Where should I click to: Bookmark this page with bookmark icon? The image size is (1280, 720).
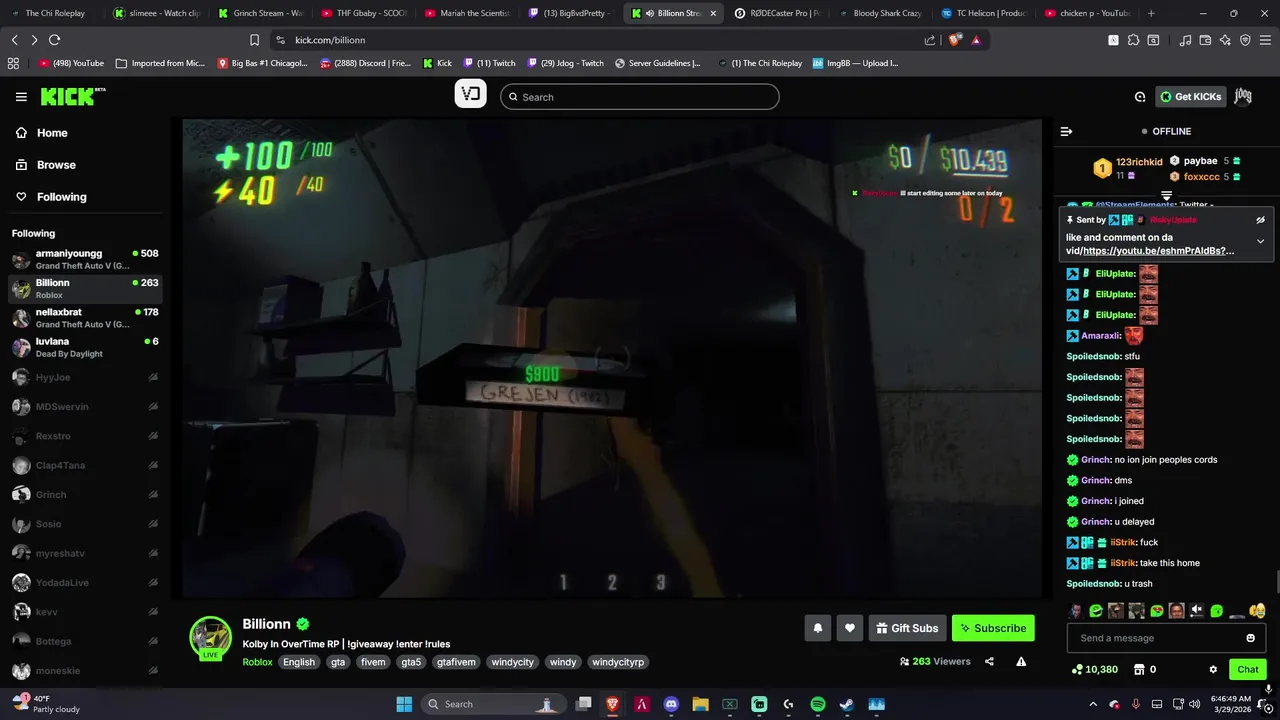click(254, 40)
